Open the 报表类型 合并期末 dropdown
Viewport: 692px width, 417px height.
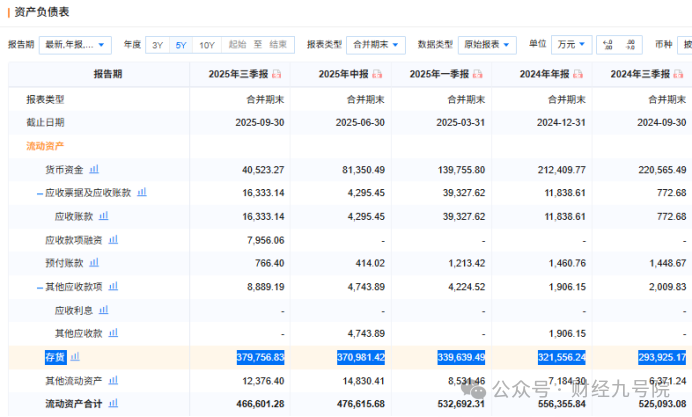coord(376,45)
